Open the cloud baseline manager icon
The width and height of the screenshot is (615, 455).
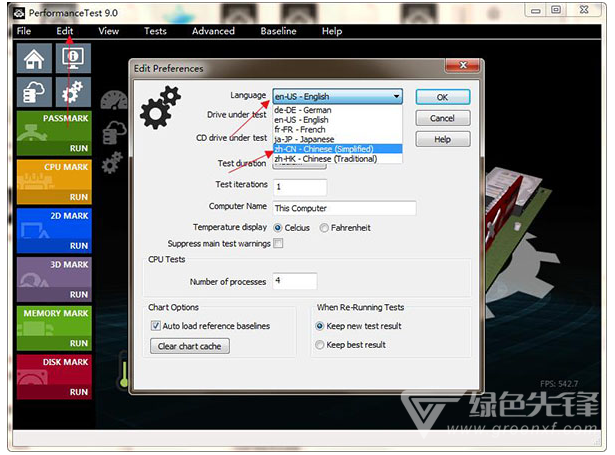(x=34, y=92)
